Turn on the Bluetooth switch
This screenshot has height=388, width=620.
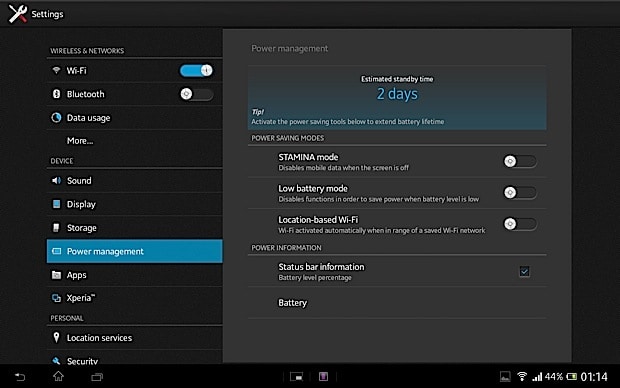coord(197,94)
